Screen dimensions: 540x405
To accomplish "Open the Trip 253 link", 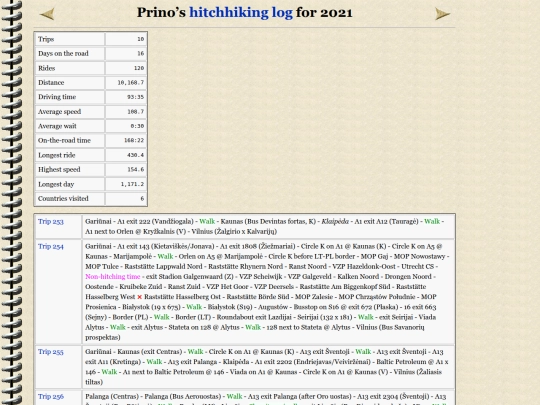I will (x=51, y=221).
